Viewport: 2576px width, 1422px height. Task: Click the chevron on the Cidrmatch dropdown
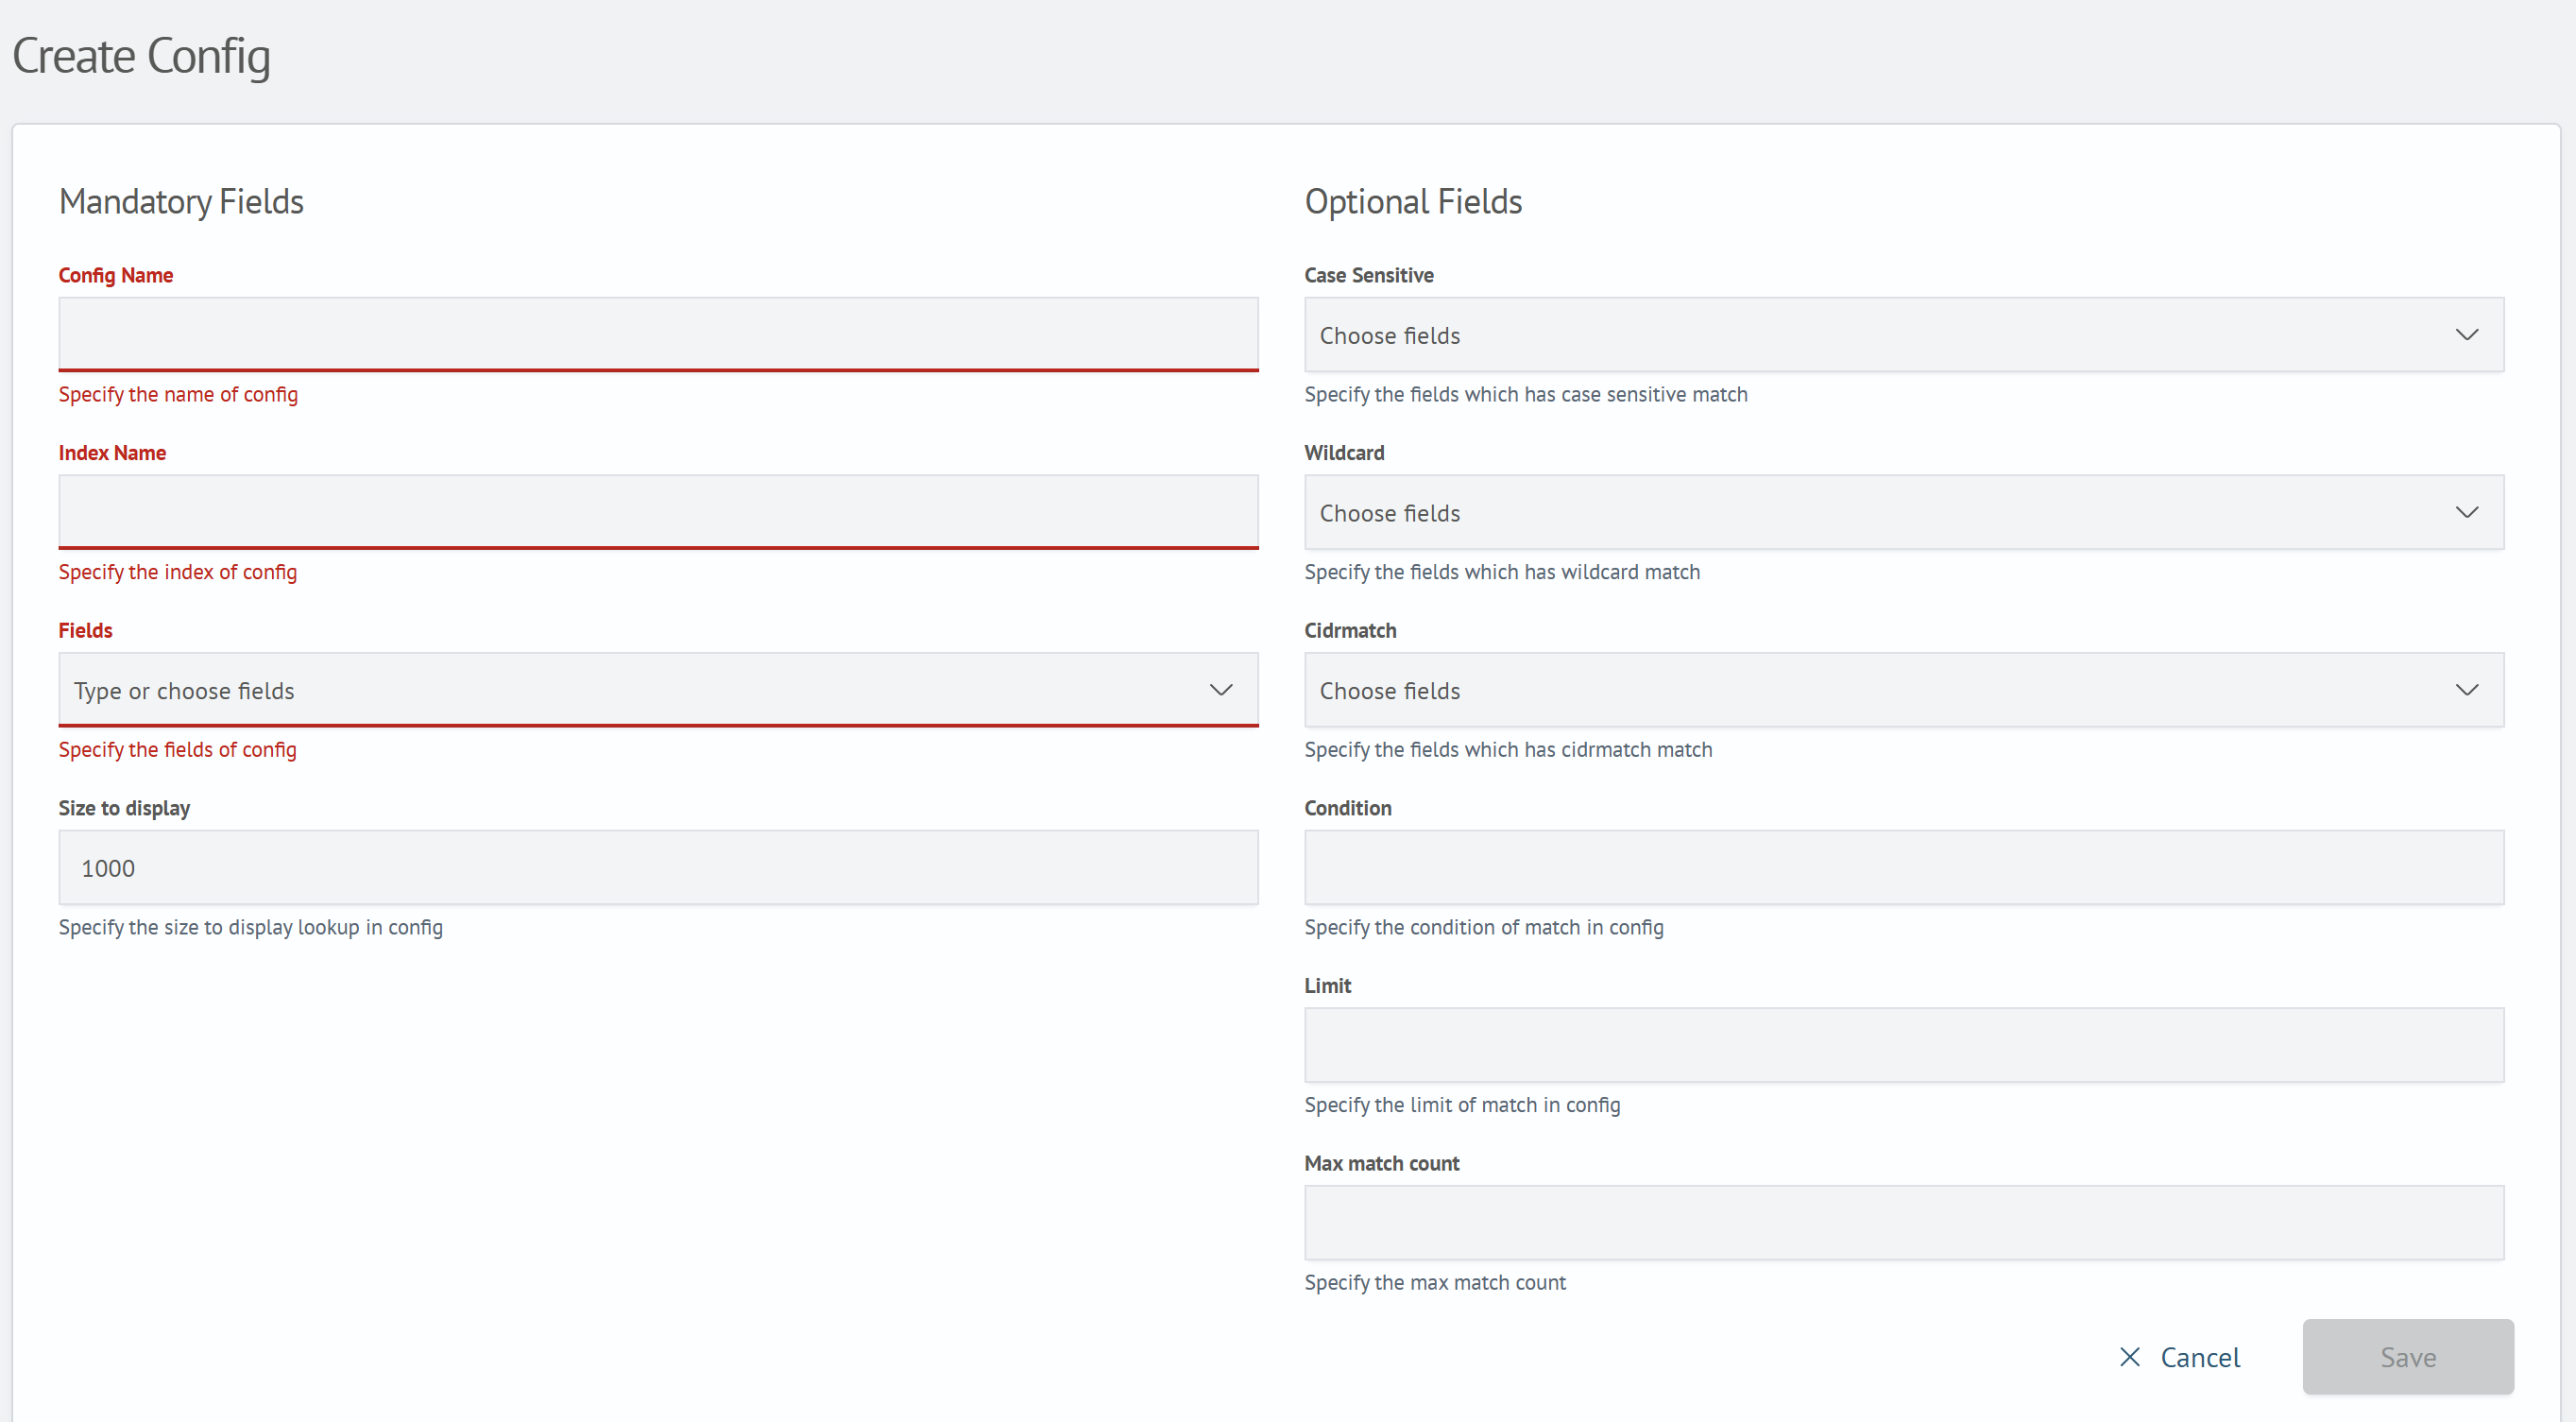(2467, 690)
